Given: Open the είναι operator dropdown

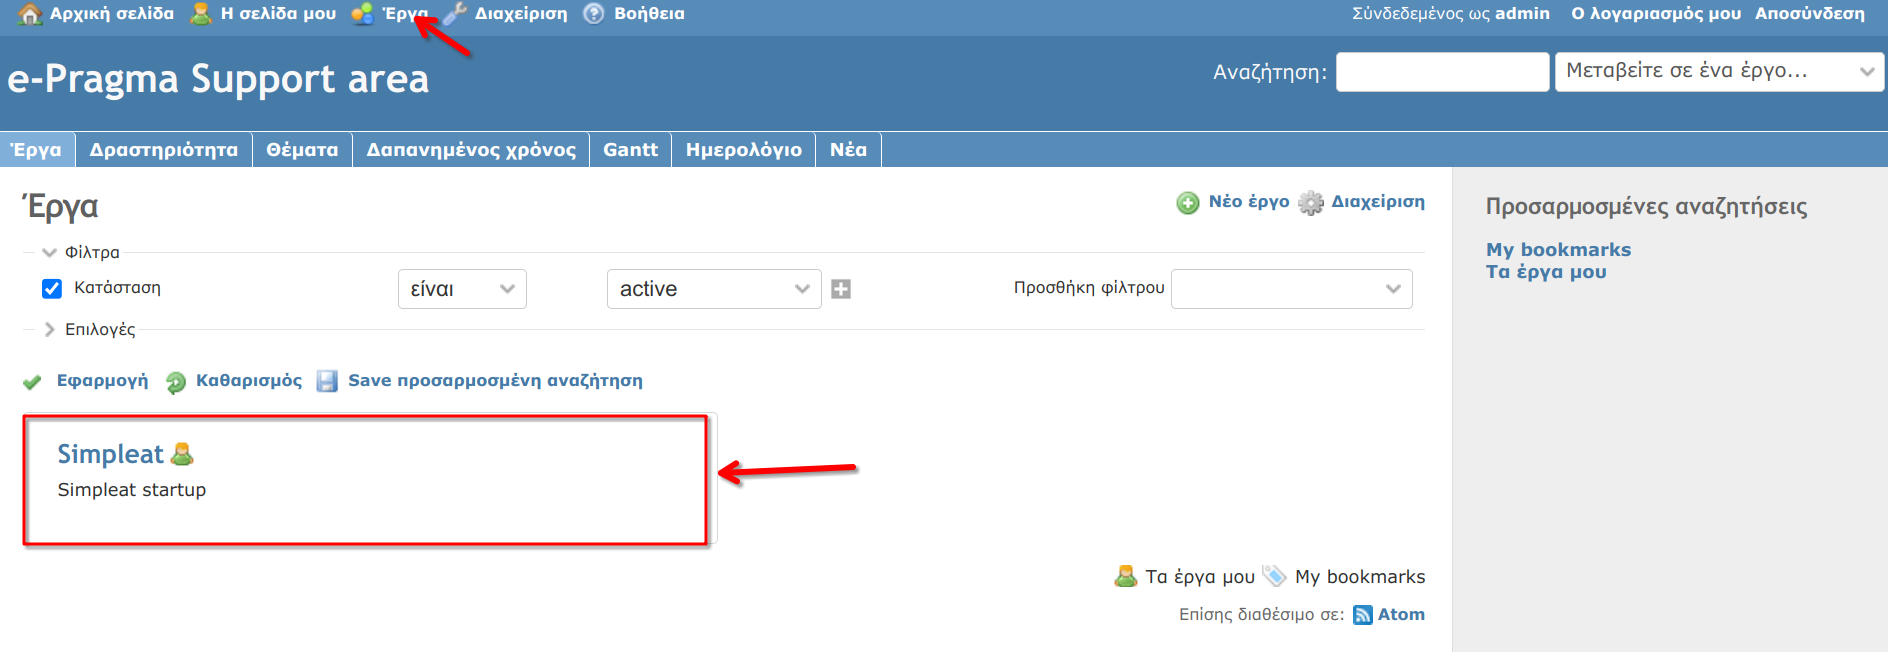Looking at the screenshot, I should click(462, 289).
